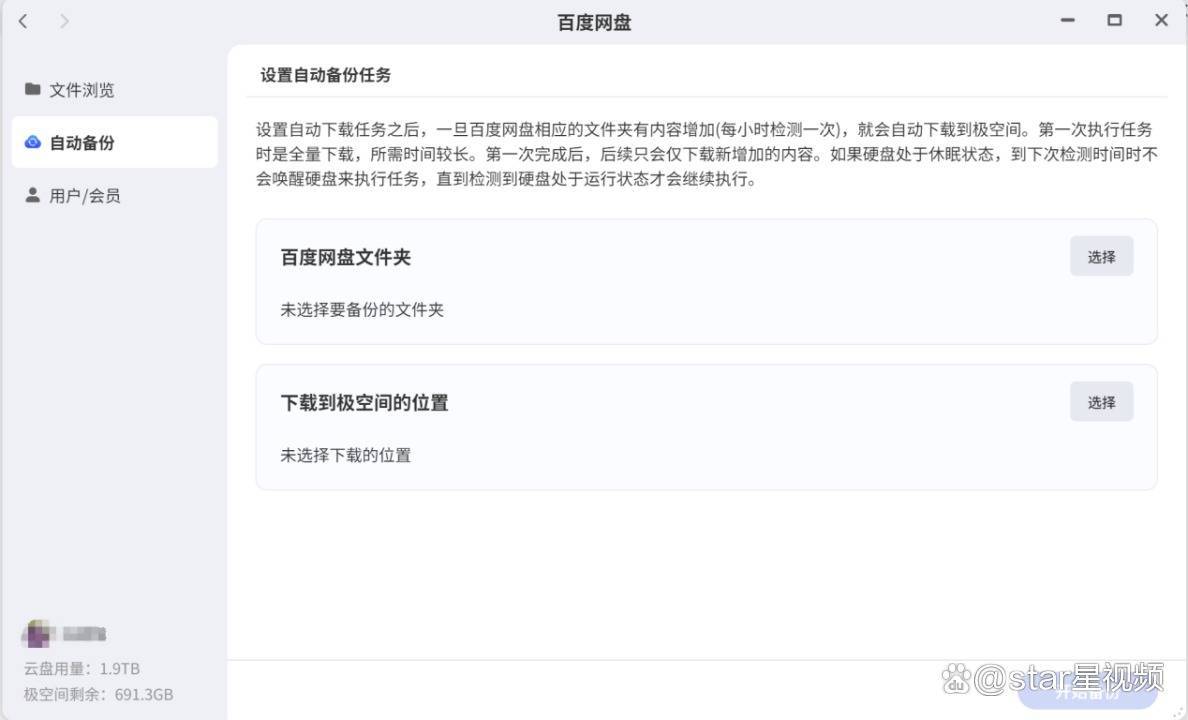Open the 文件浏览 sidebar item
Image resolution: width=1188 pixels, height=720 pixels.
tap(114, 89)
